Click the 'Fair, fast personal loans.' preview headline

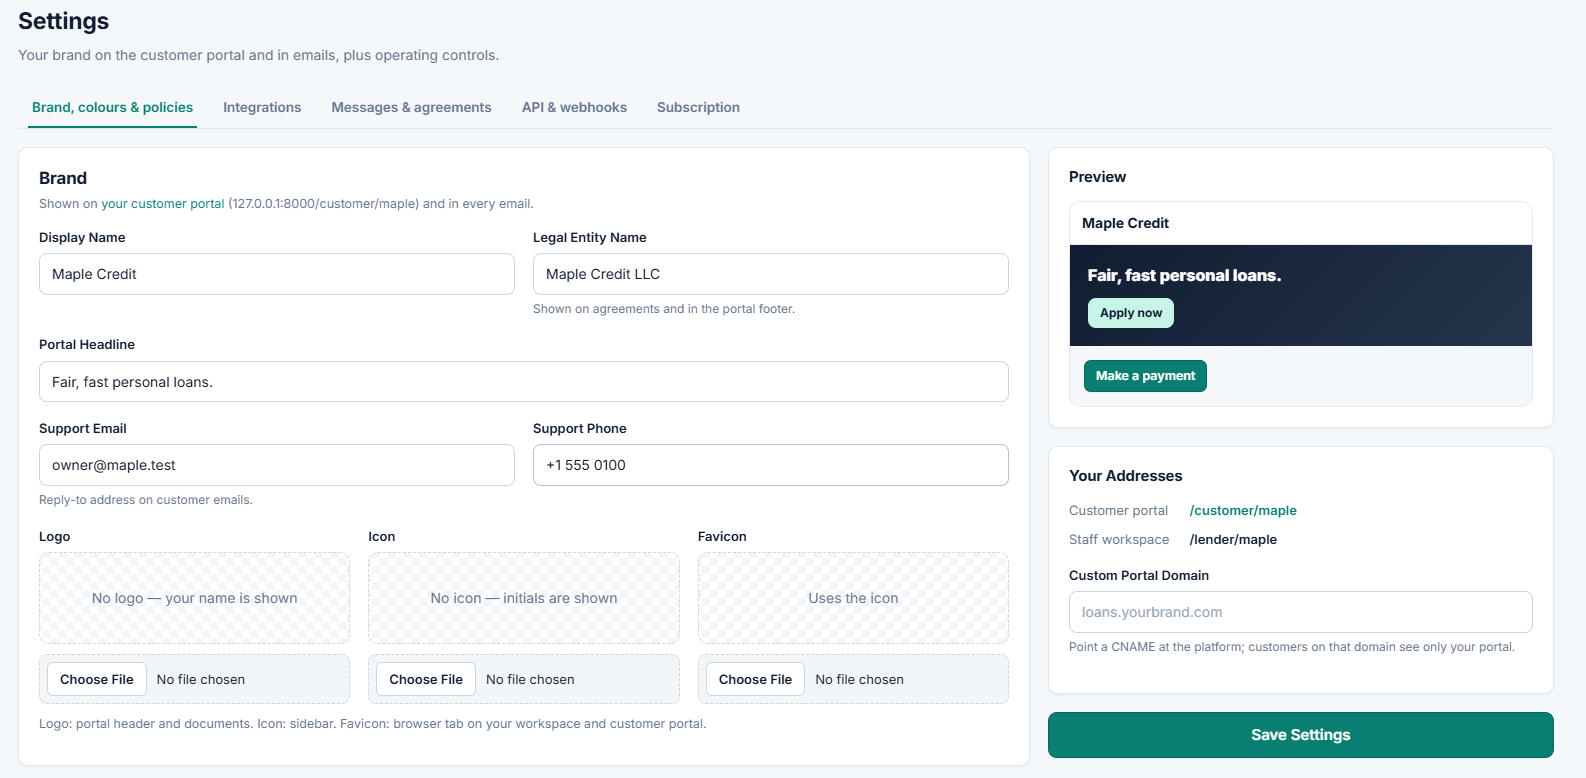[1184, 275]
